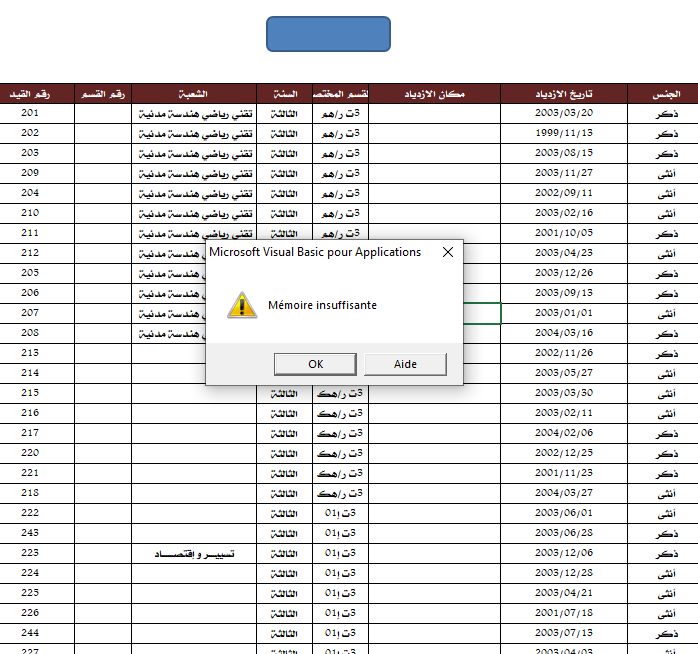Click the birth date cell 1999/11/13
This screenshot has height=654, width=698.
tap(563, 133)
